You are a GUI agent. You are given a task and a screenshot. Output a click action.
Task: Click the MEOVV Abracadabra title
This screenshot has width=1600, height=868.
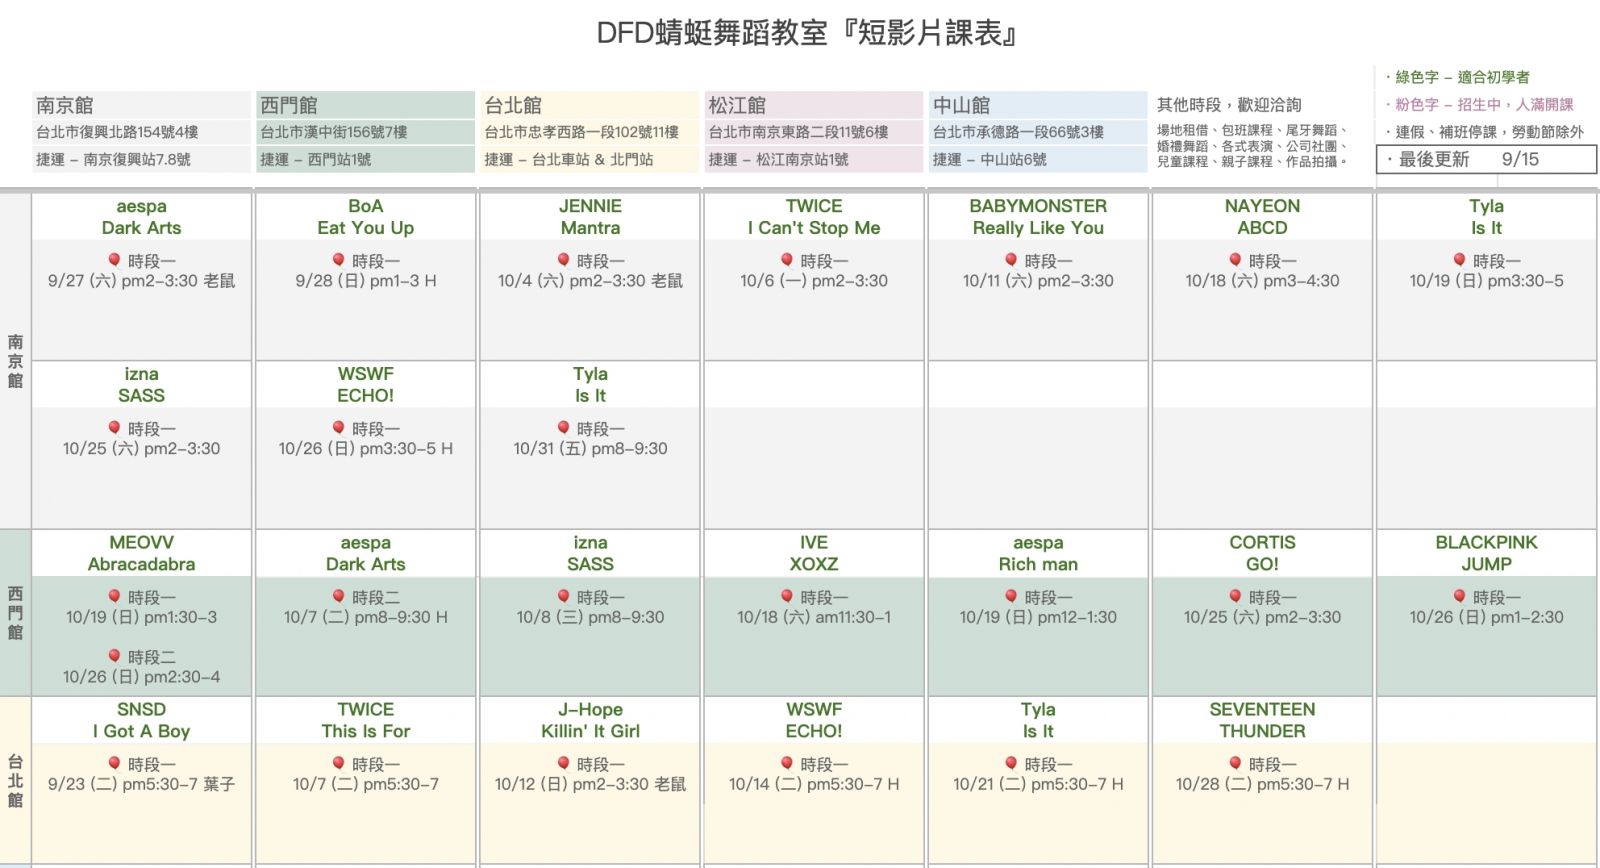point(141,553)
